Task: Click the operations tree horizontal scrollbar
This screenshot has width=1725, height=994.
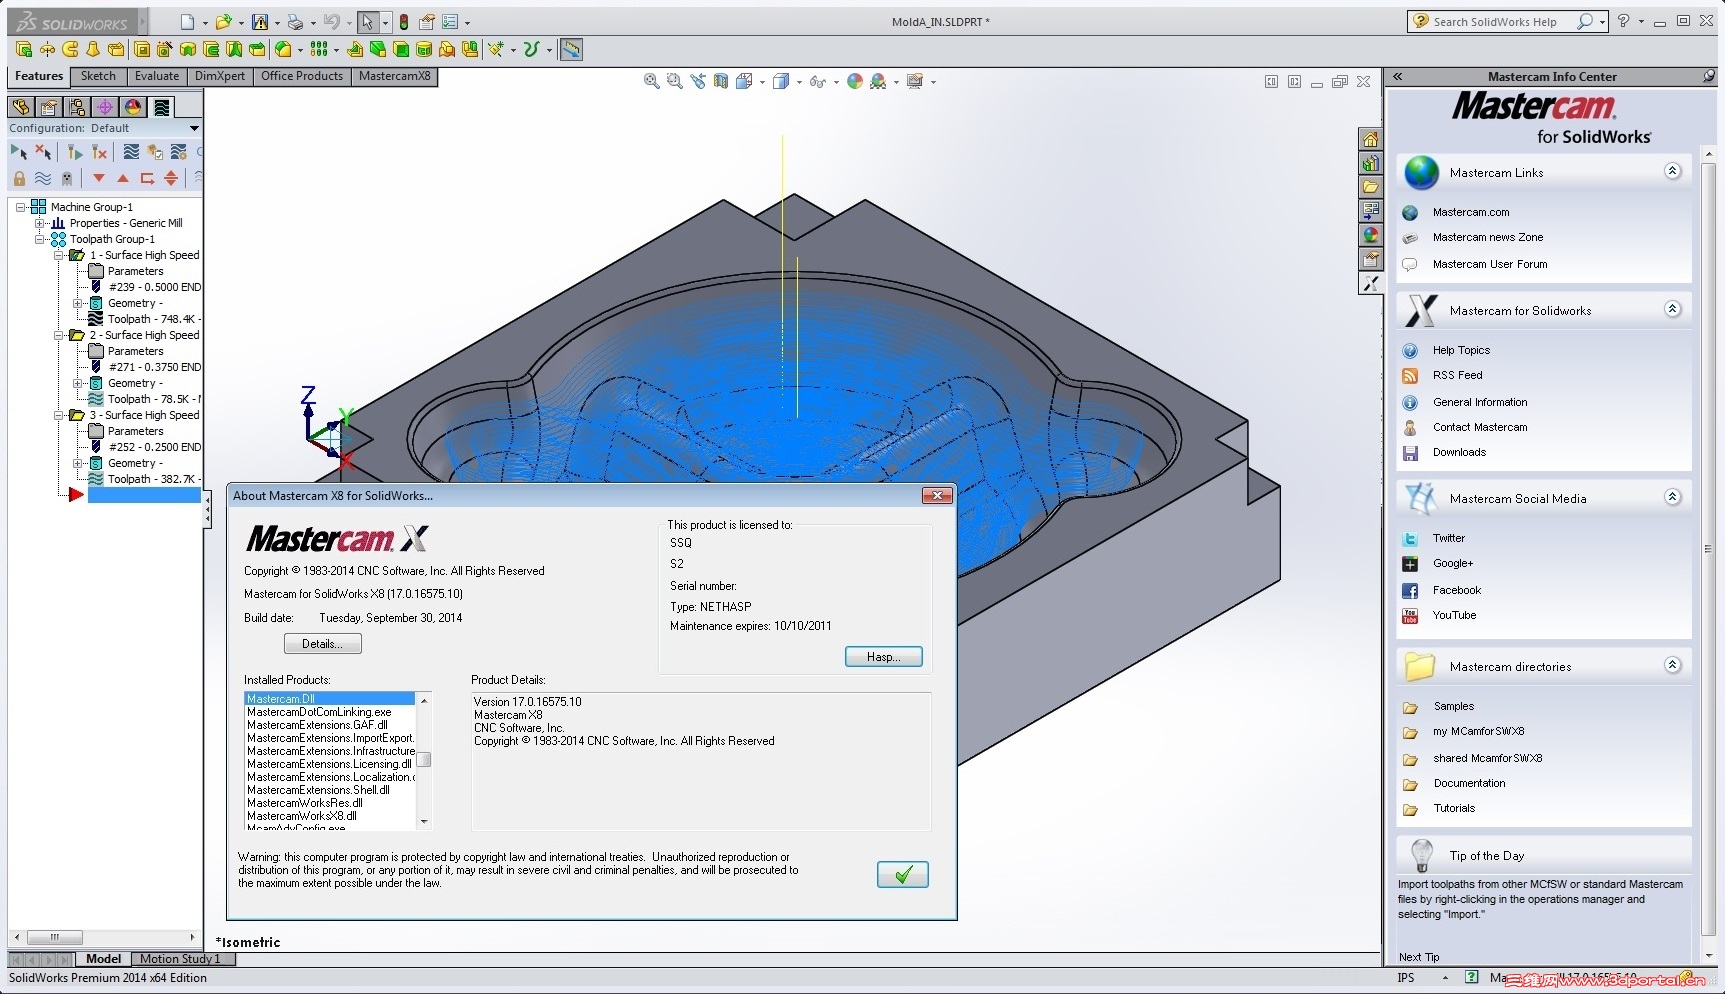Action: point(104,937)
